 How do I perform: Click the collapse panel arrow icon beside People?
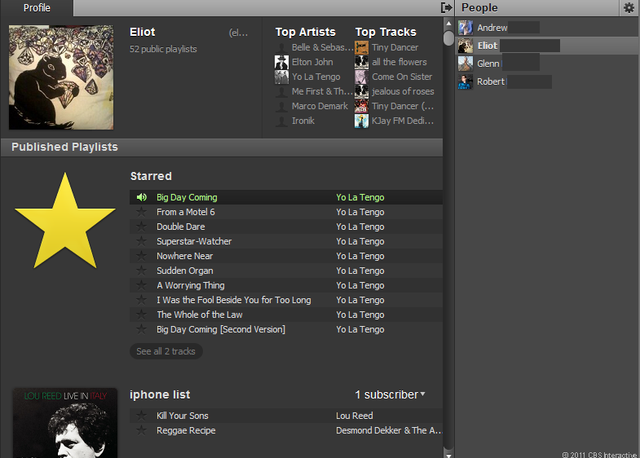[447, 7]
